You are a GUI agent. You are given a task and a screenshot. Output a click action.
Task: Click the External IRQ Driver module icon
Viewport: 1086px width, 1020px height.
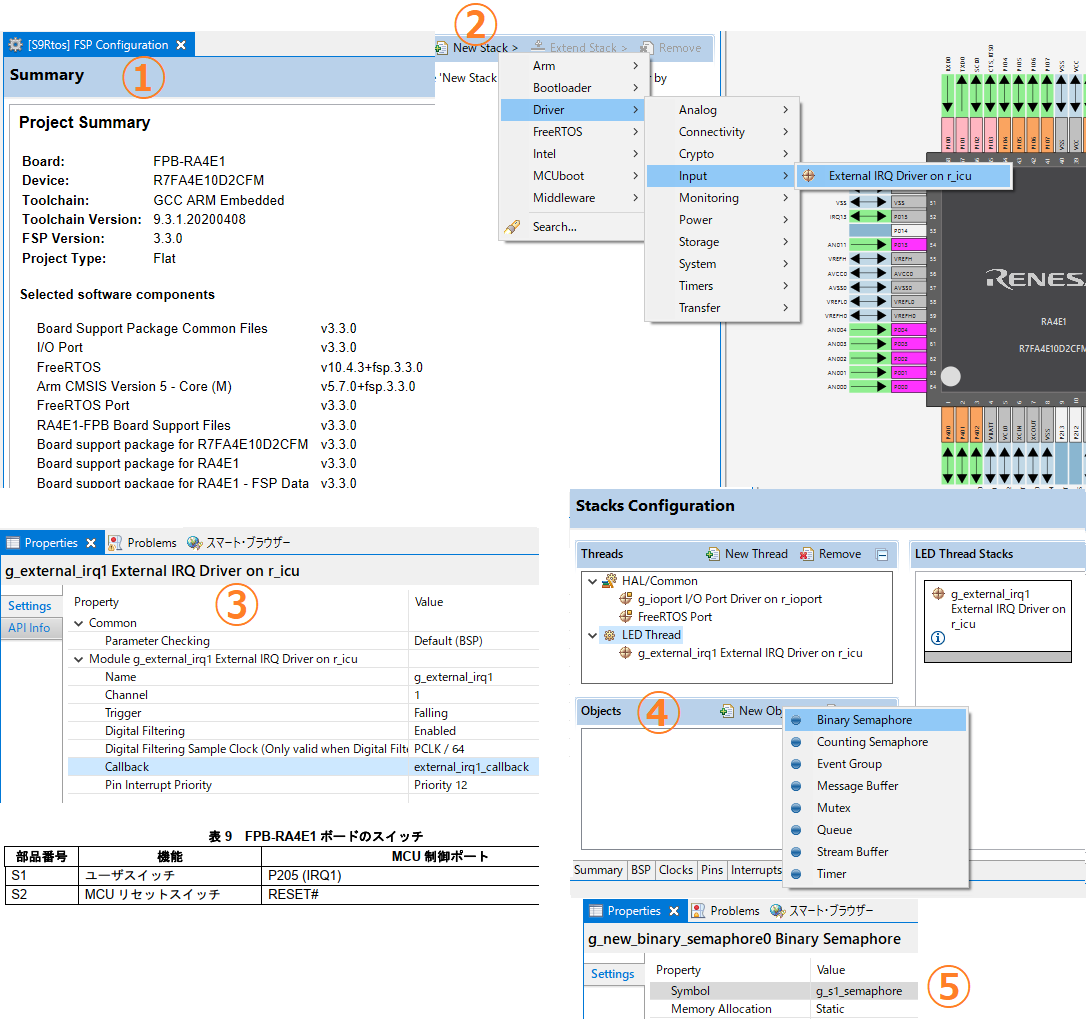(808, 176)
